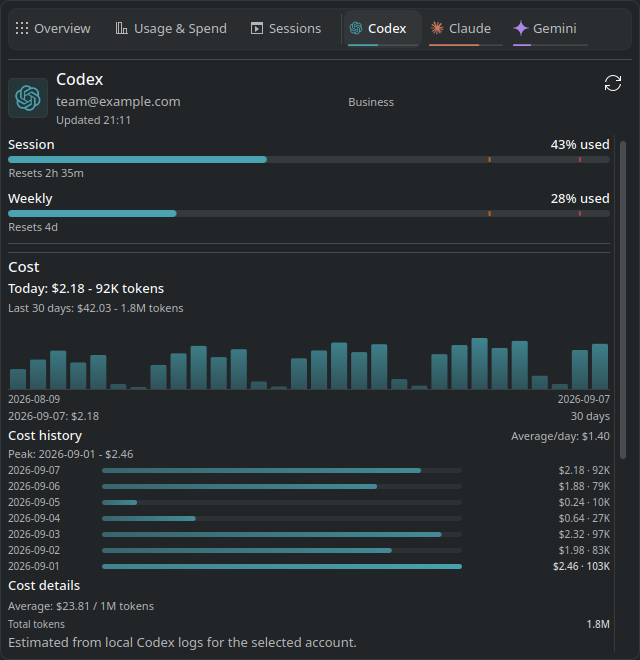
Task: Click the Overview grid icon
Action: pos(22,29)
